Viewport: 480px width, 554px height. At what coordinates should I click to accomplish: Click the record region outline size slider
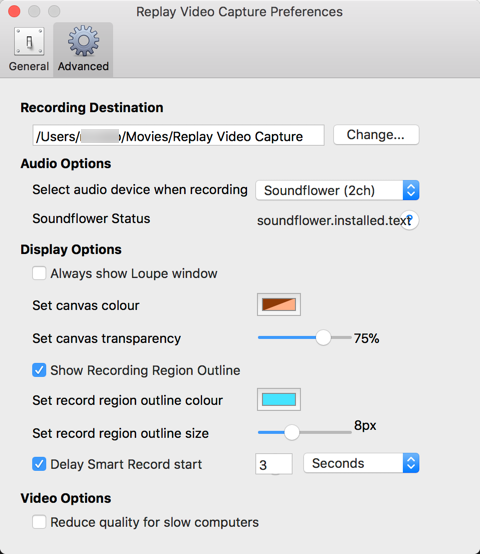pyautogui.click(x=304, y=432)
